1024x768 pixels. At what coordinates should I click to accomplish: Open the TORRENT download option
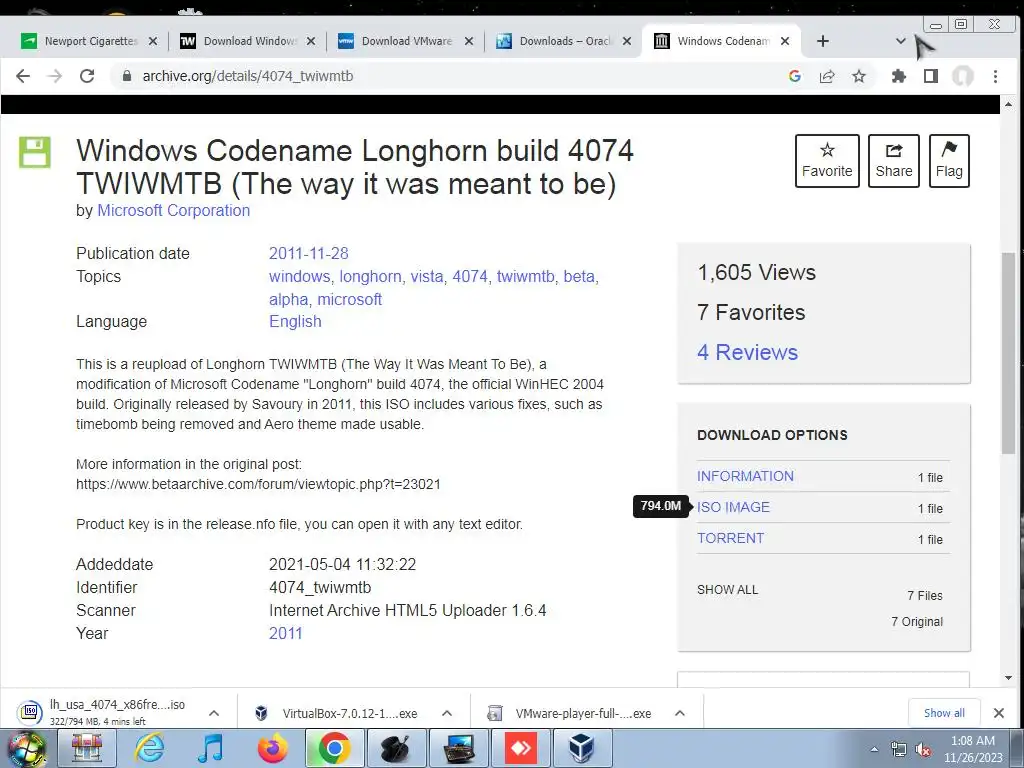click(730, 538)
